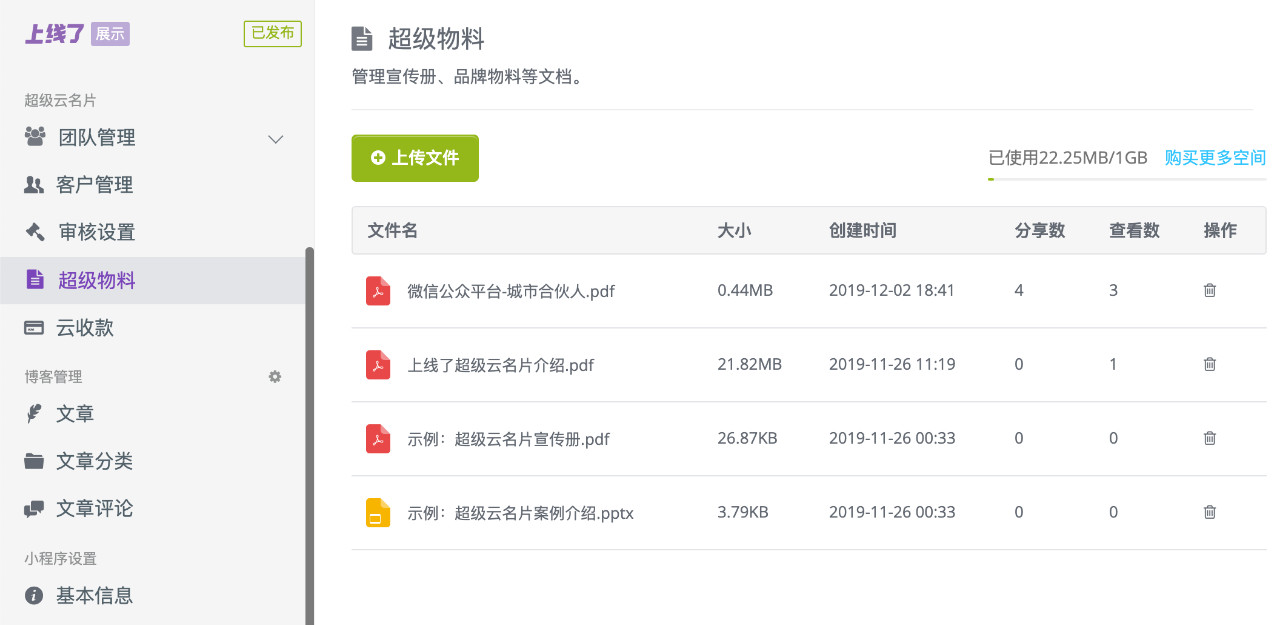Image resolution: width=1280 pixels, height=625 pixels.
Task: Click 购买更多空间 link
Action: coord(1215,158)
